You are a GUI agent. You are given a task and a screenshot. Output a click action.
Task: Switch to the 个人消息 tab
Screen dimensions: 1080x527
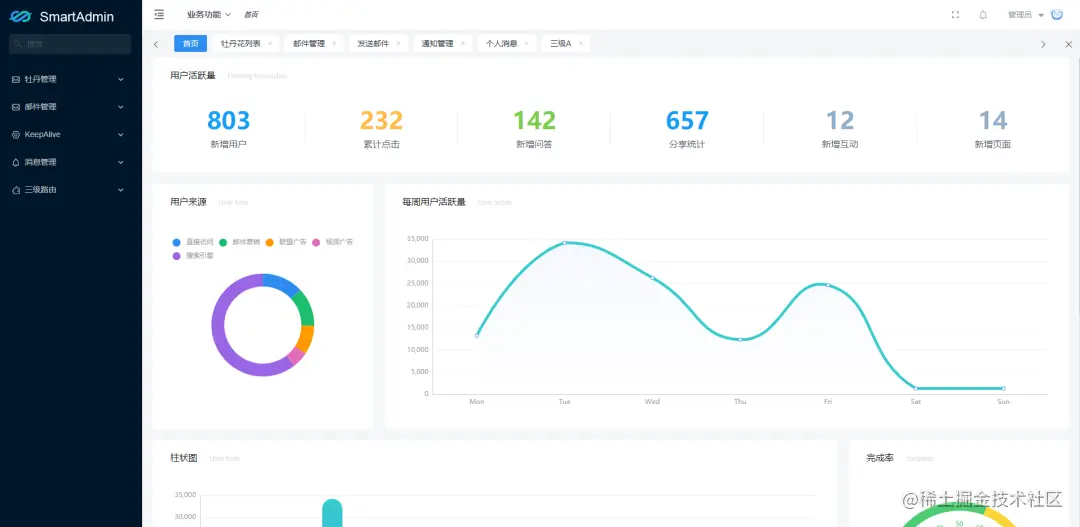[x=501, y=43]
